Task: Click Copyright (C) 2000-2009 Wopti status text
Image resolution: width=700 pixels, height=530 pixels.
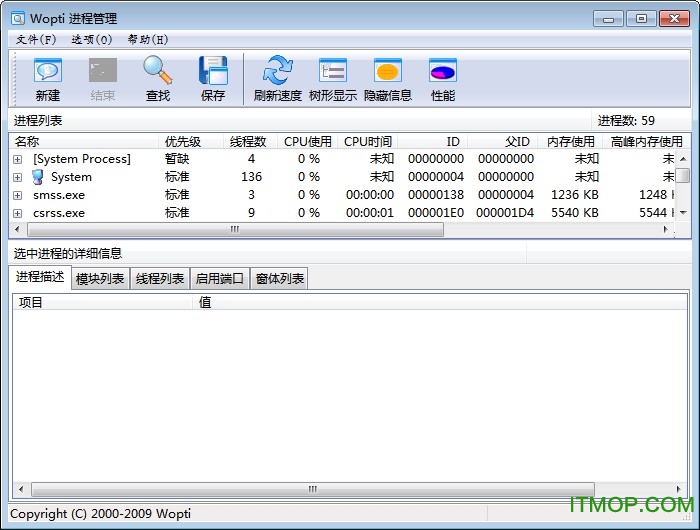Action: (100, 514)
